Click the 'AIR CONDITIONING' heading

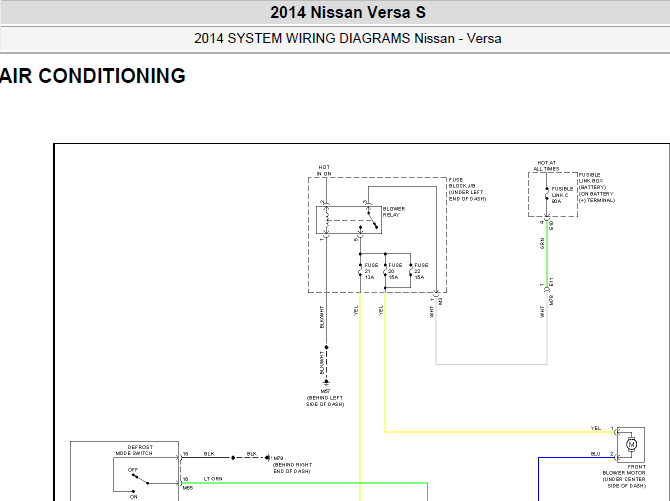point(93,76)
